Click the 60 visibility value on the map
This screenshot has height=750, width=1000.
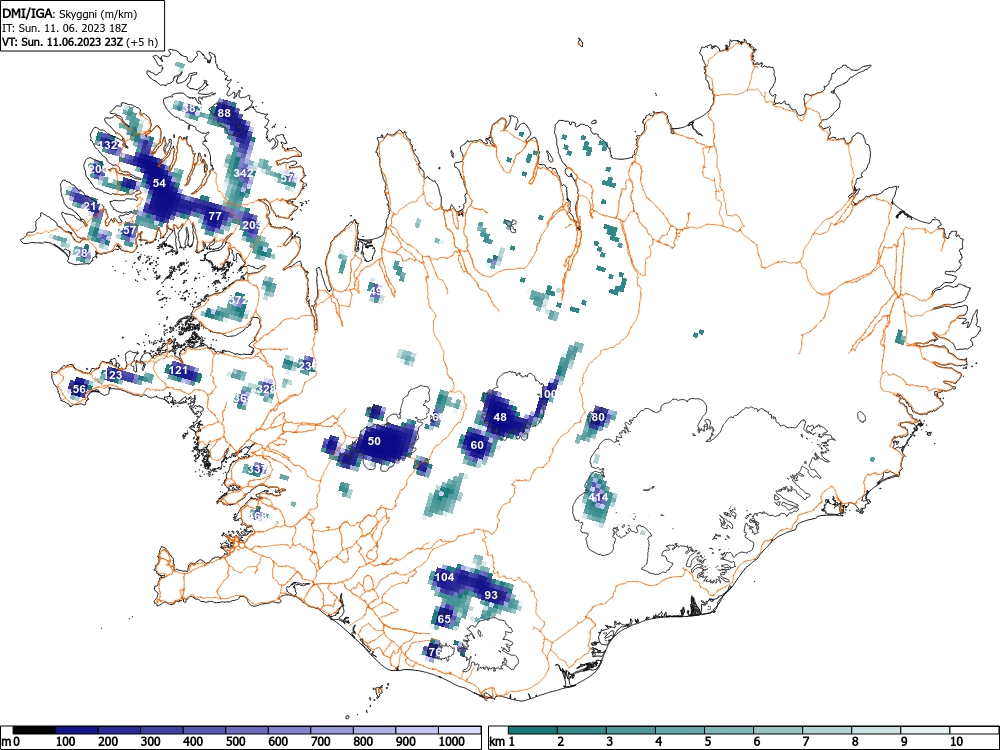478,445
